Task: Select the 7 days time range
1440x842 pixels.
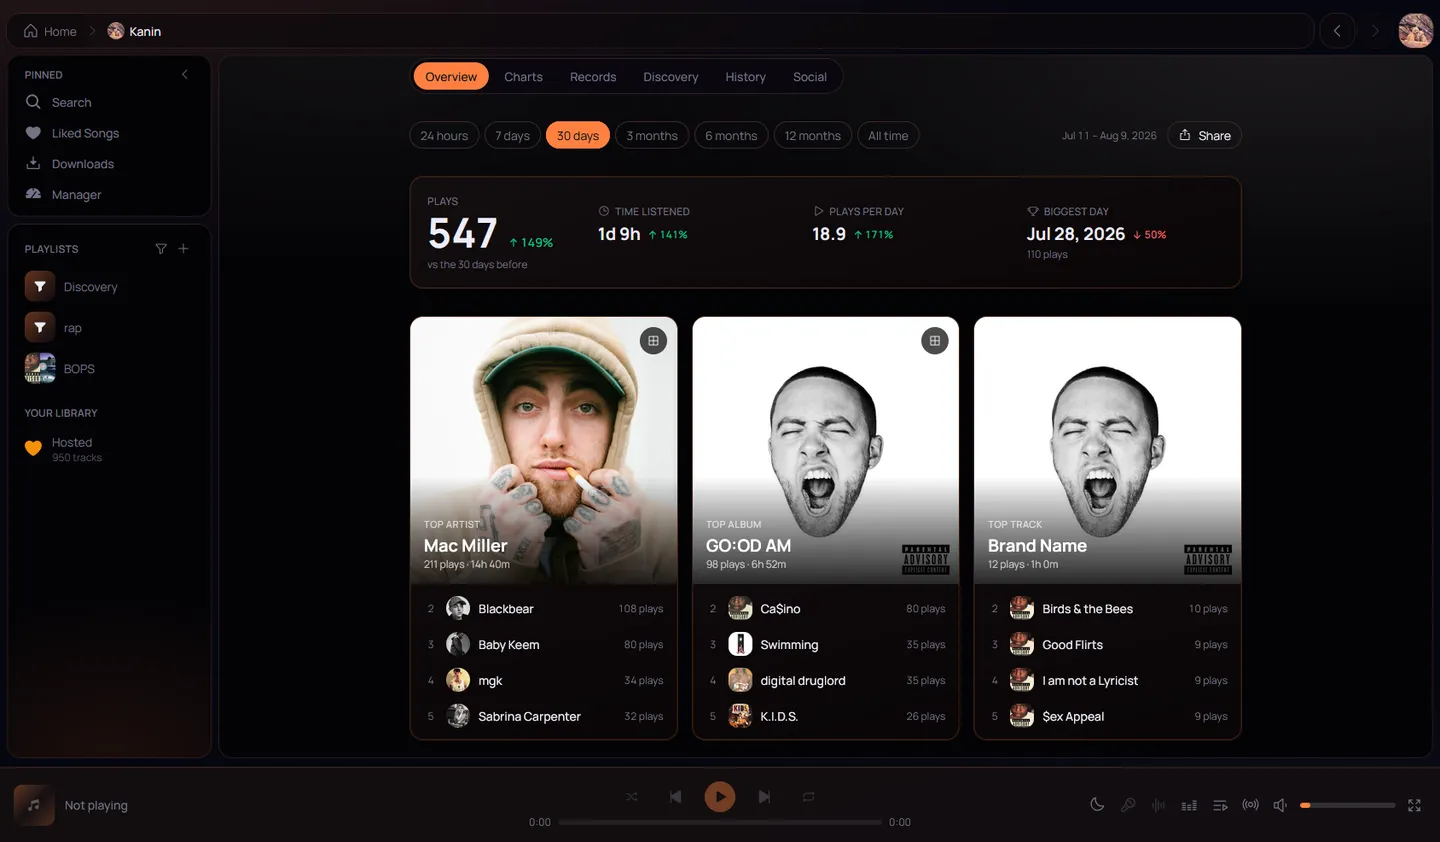Action: [x=513, y=136]
